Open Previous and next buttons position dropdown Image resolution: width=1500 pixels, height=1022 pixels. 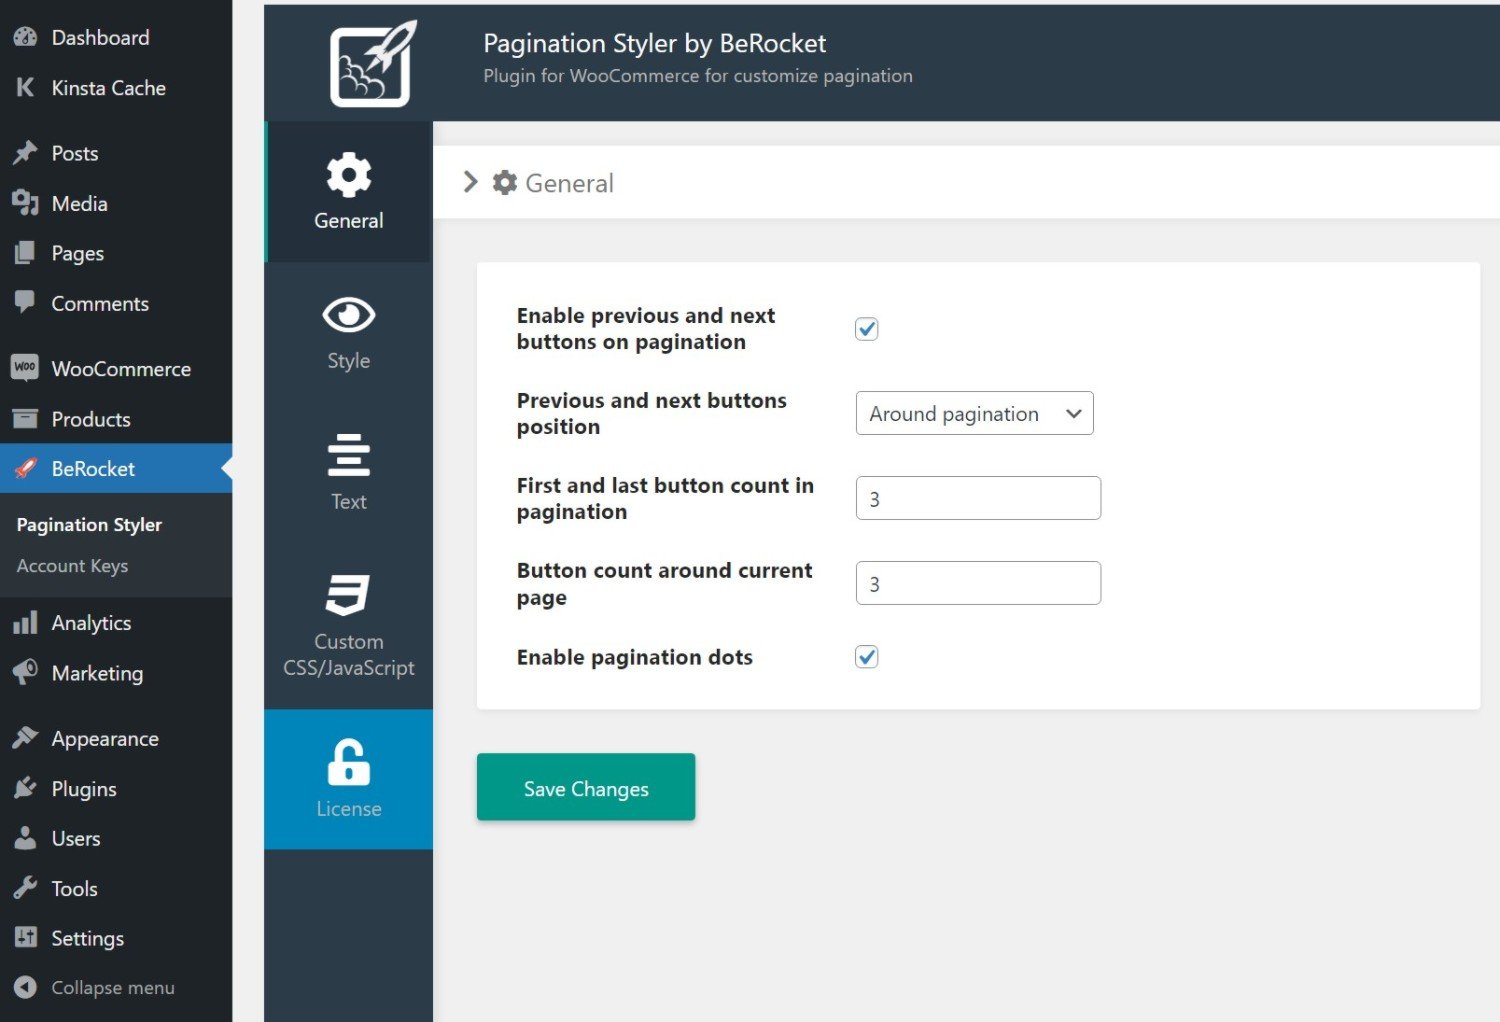coord(974,413)
